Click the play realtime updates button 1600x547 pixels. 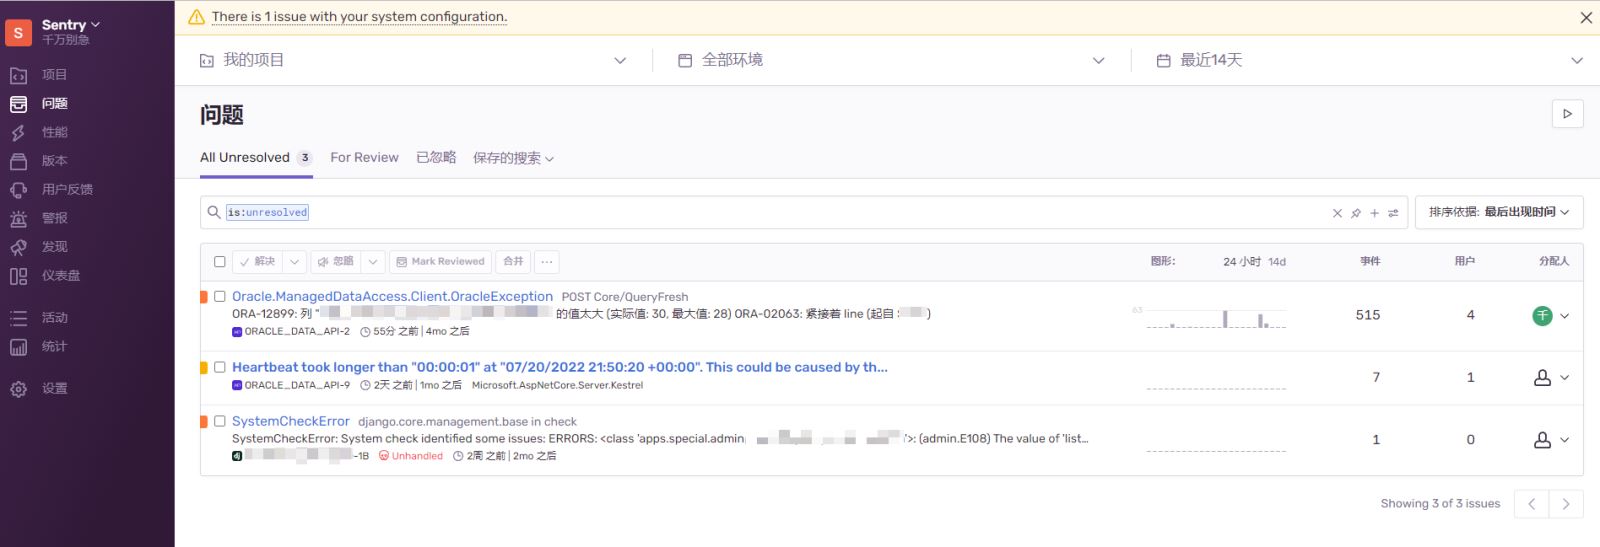pyautogui.click(x=1567, y=114)
